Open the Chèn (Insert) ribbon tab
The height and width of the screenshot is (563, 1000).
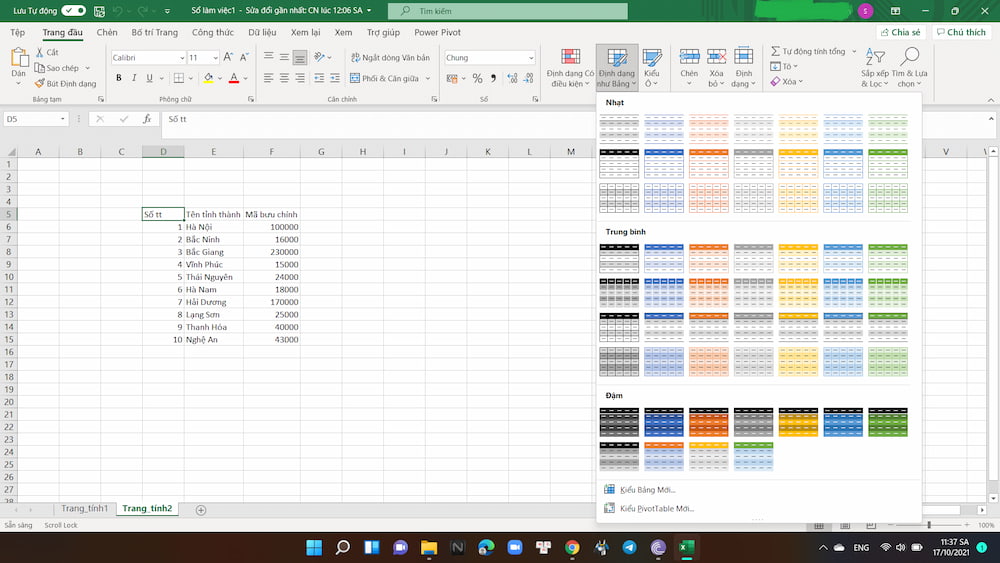click(x=107, y=32)
